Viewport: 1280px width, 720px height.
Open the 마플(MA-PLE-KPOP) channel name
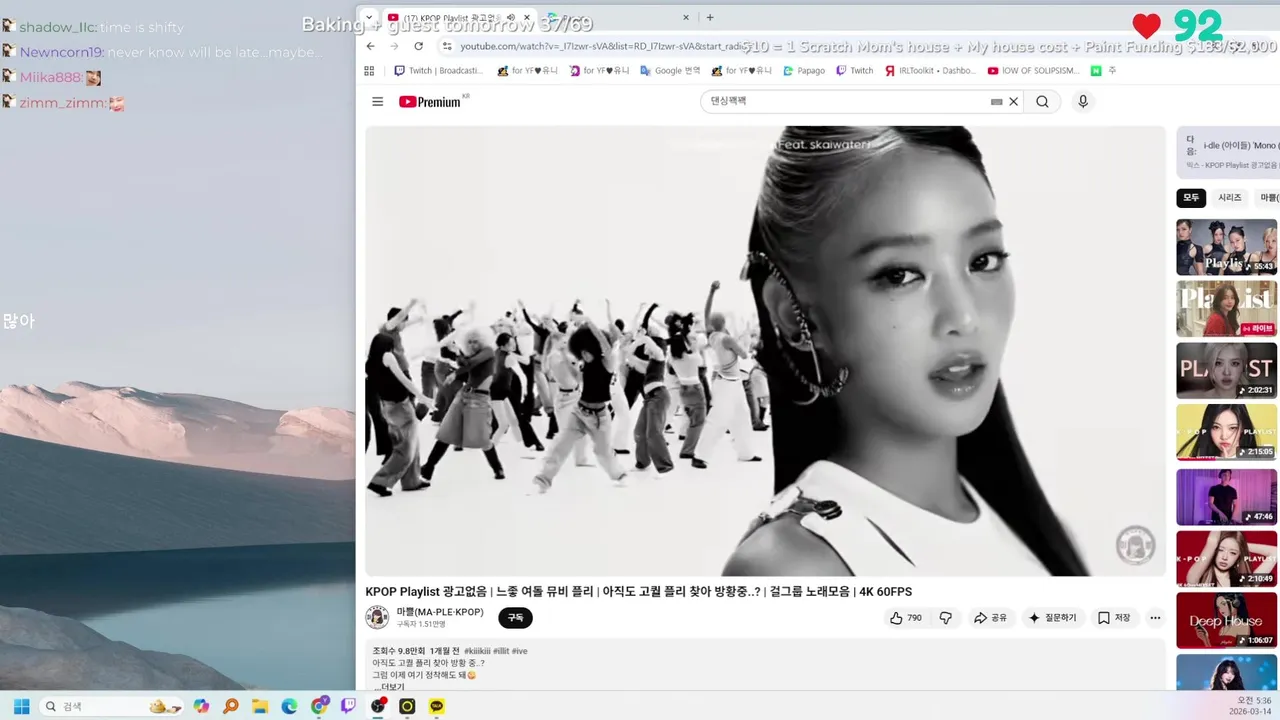(440, 612)
